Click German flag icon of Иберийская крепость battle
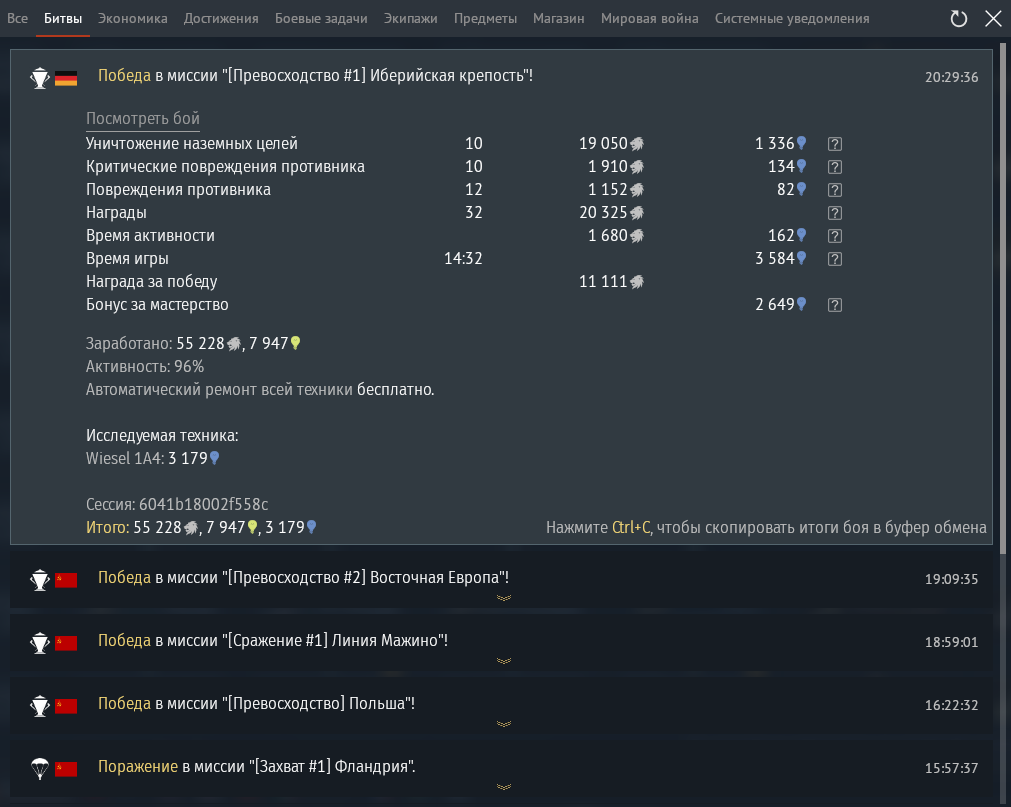The height and width of the screenshot is (807, 1011). tap(66, 78)
